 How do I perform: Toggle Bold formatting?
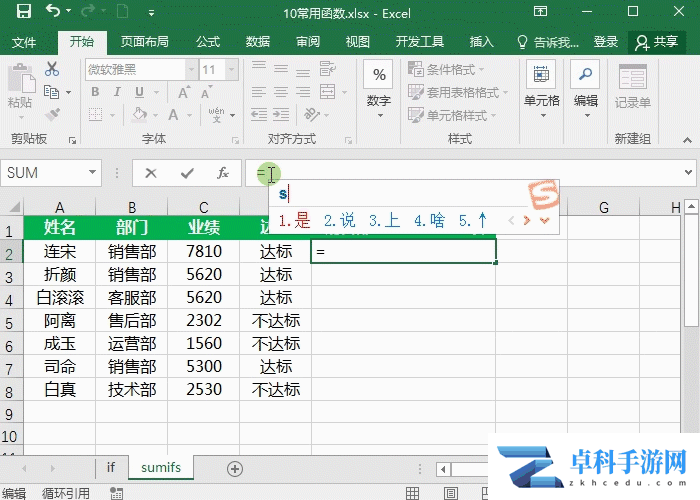pyautogui.click(x=95, y=92)
